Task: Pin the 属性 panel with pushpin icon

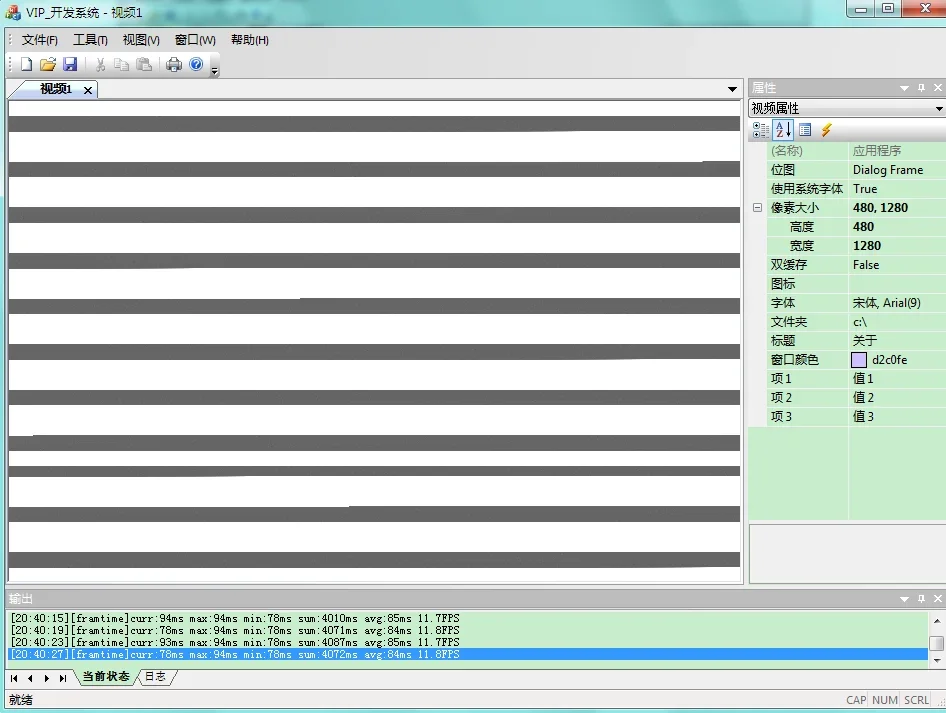Action: pyautogui.click(x=921, y=88)
